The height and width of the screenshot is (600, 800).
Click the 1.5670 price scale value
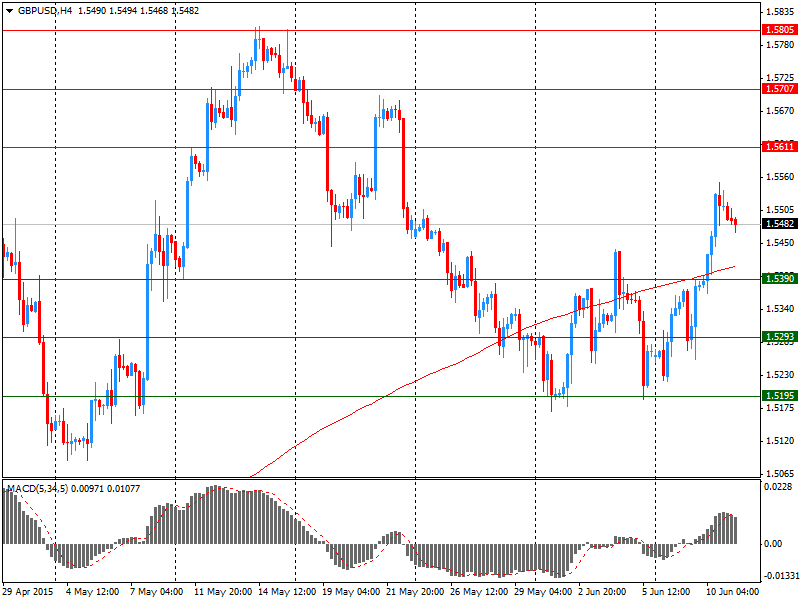click(780, 111)
